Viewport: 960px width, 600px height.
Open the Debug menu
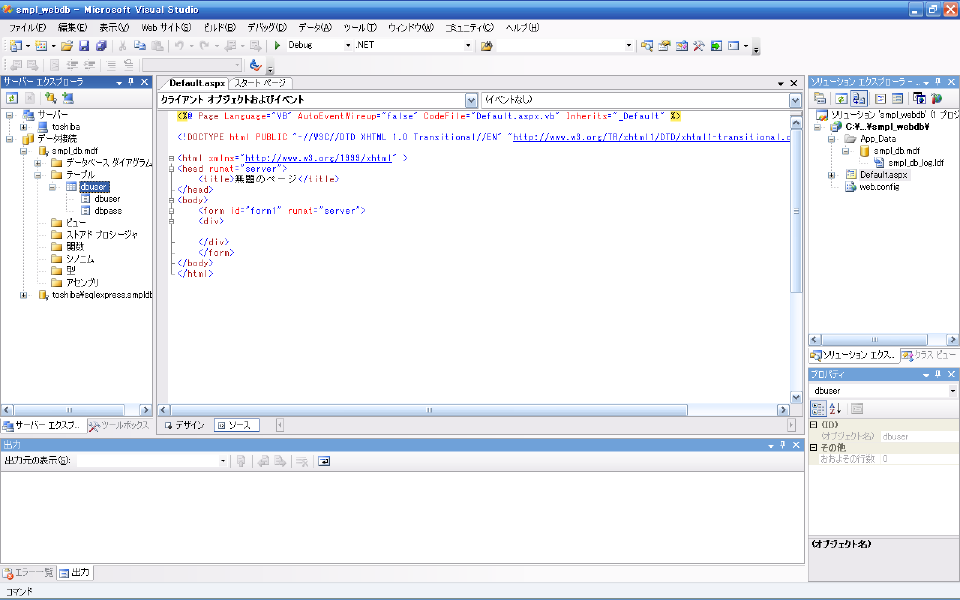point(266,28)
